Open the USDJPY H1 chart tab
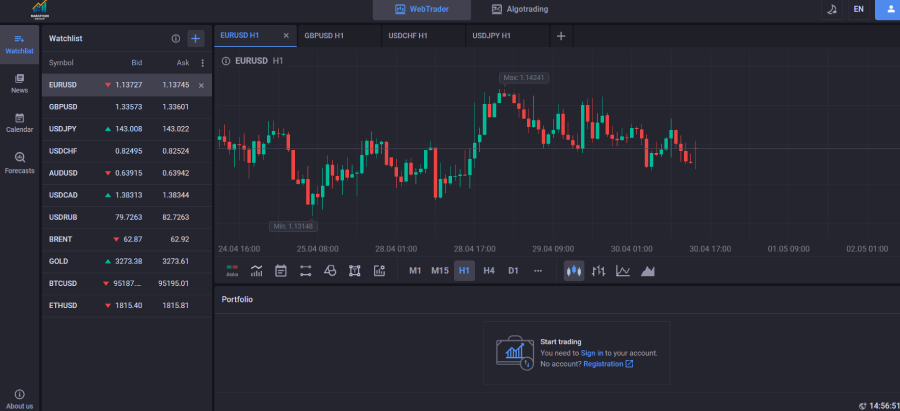Screen dimensions: 900x411 [x=507, y=36]
